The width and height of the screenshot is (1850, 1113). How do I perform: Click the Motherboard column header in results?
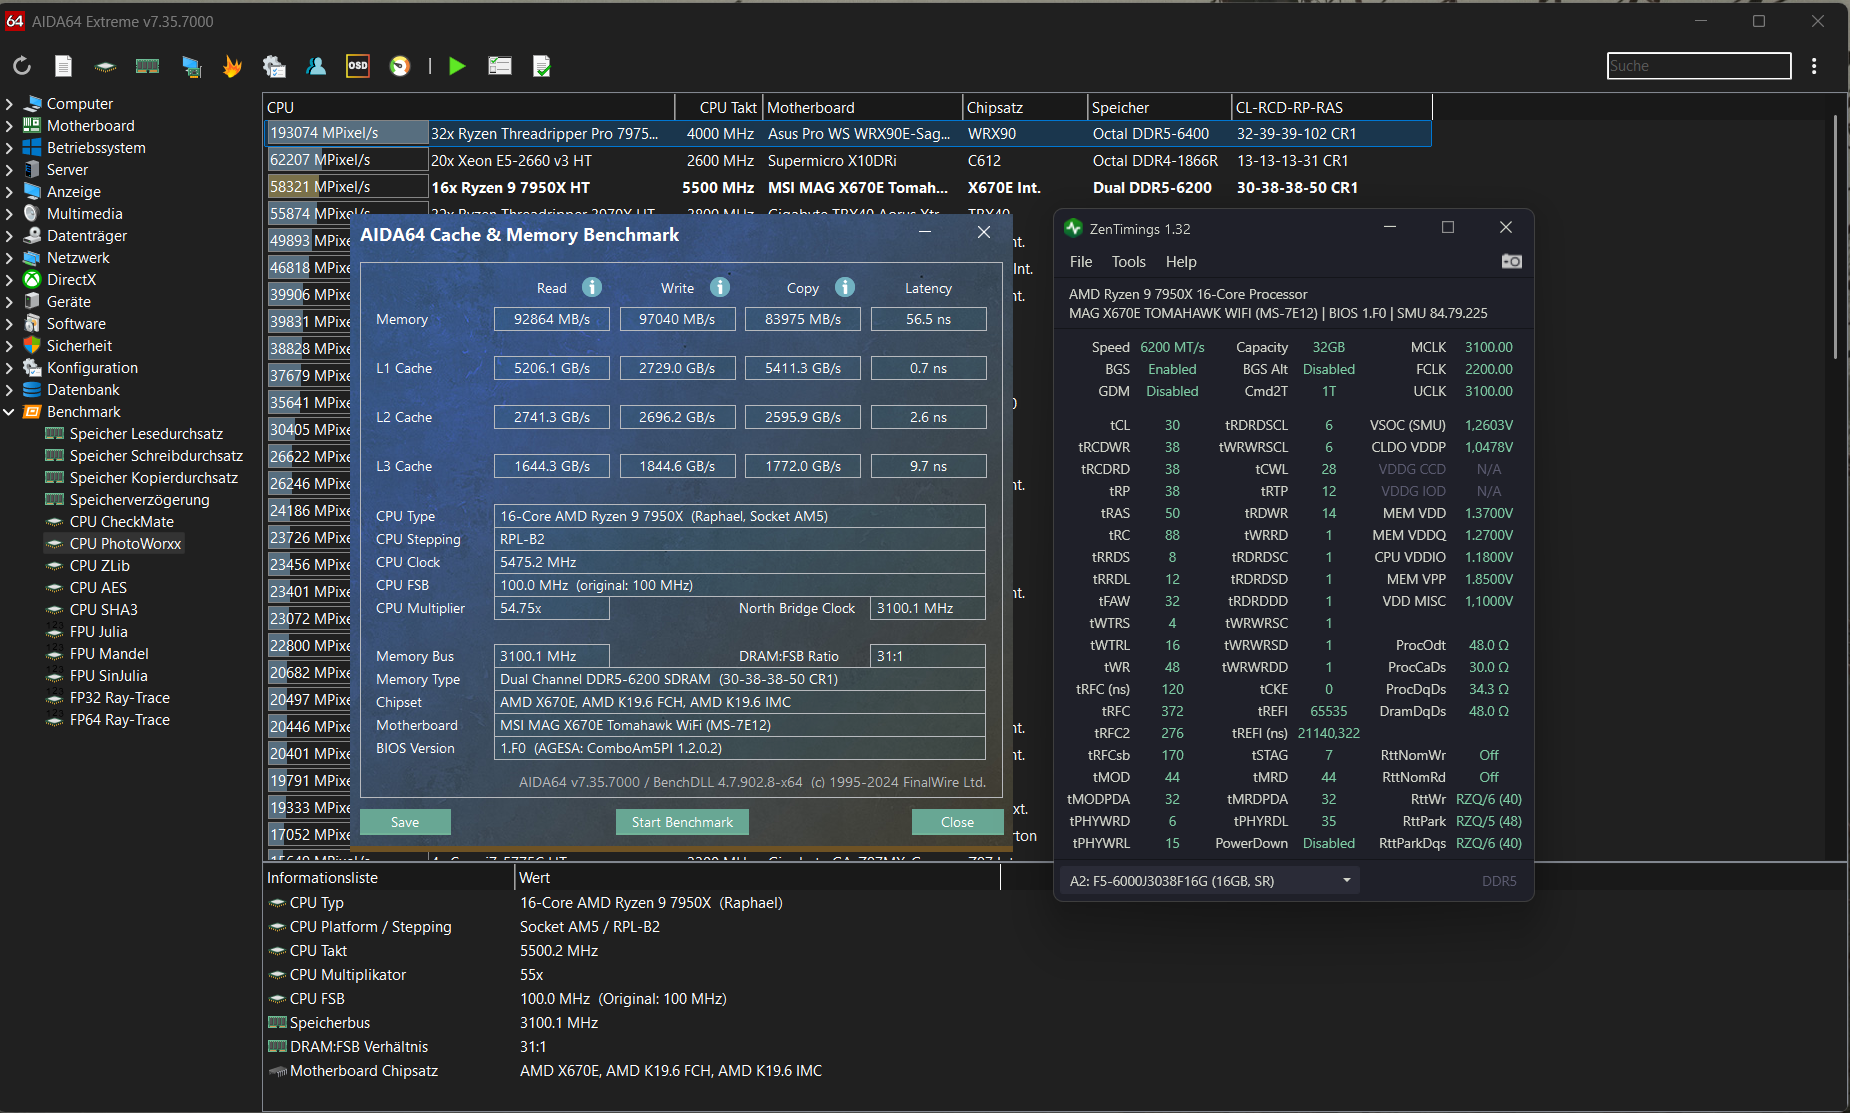[862, 107]
